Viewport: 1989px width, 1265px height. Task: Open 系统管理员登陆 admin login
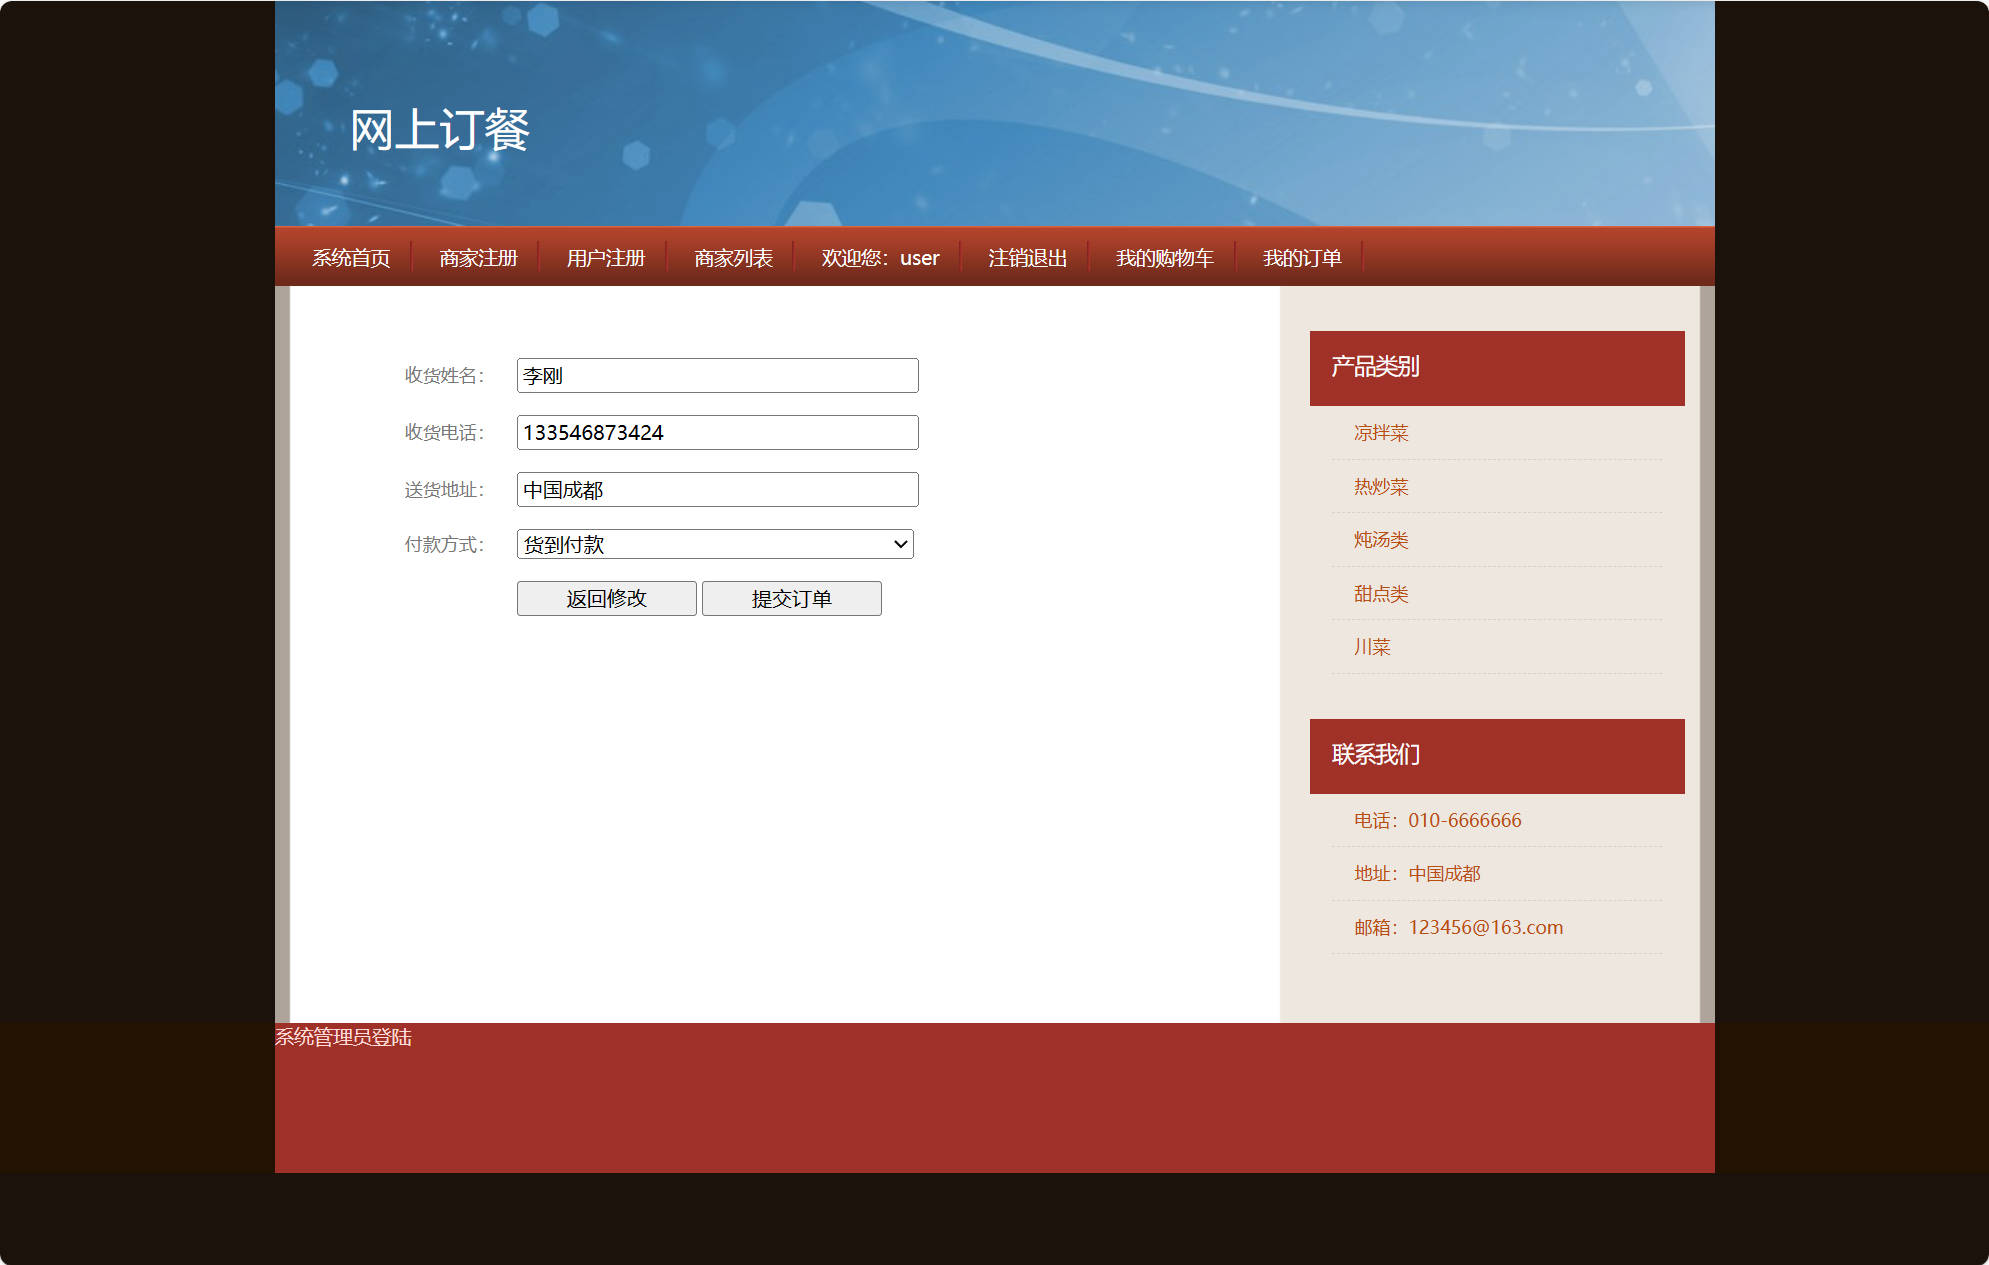(x=345, y=1039)
